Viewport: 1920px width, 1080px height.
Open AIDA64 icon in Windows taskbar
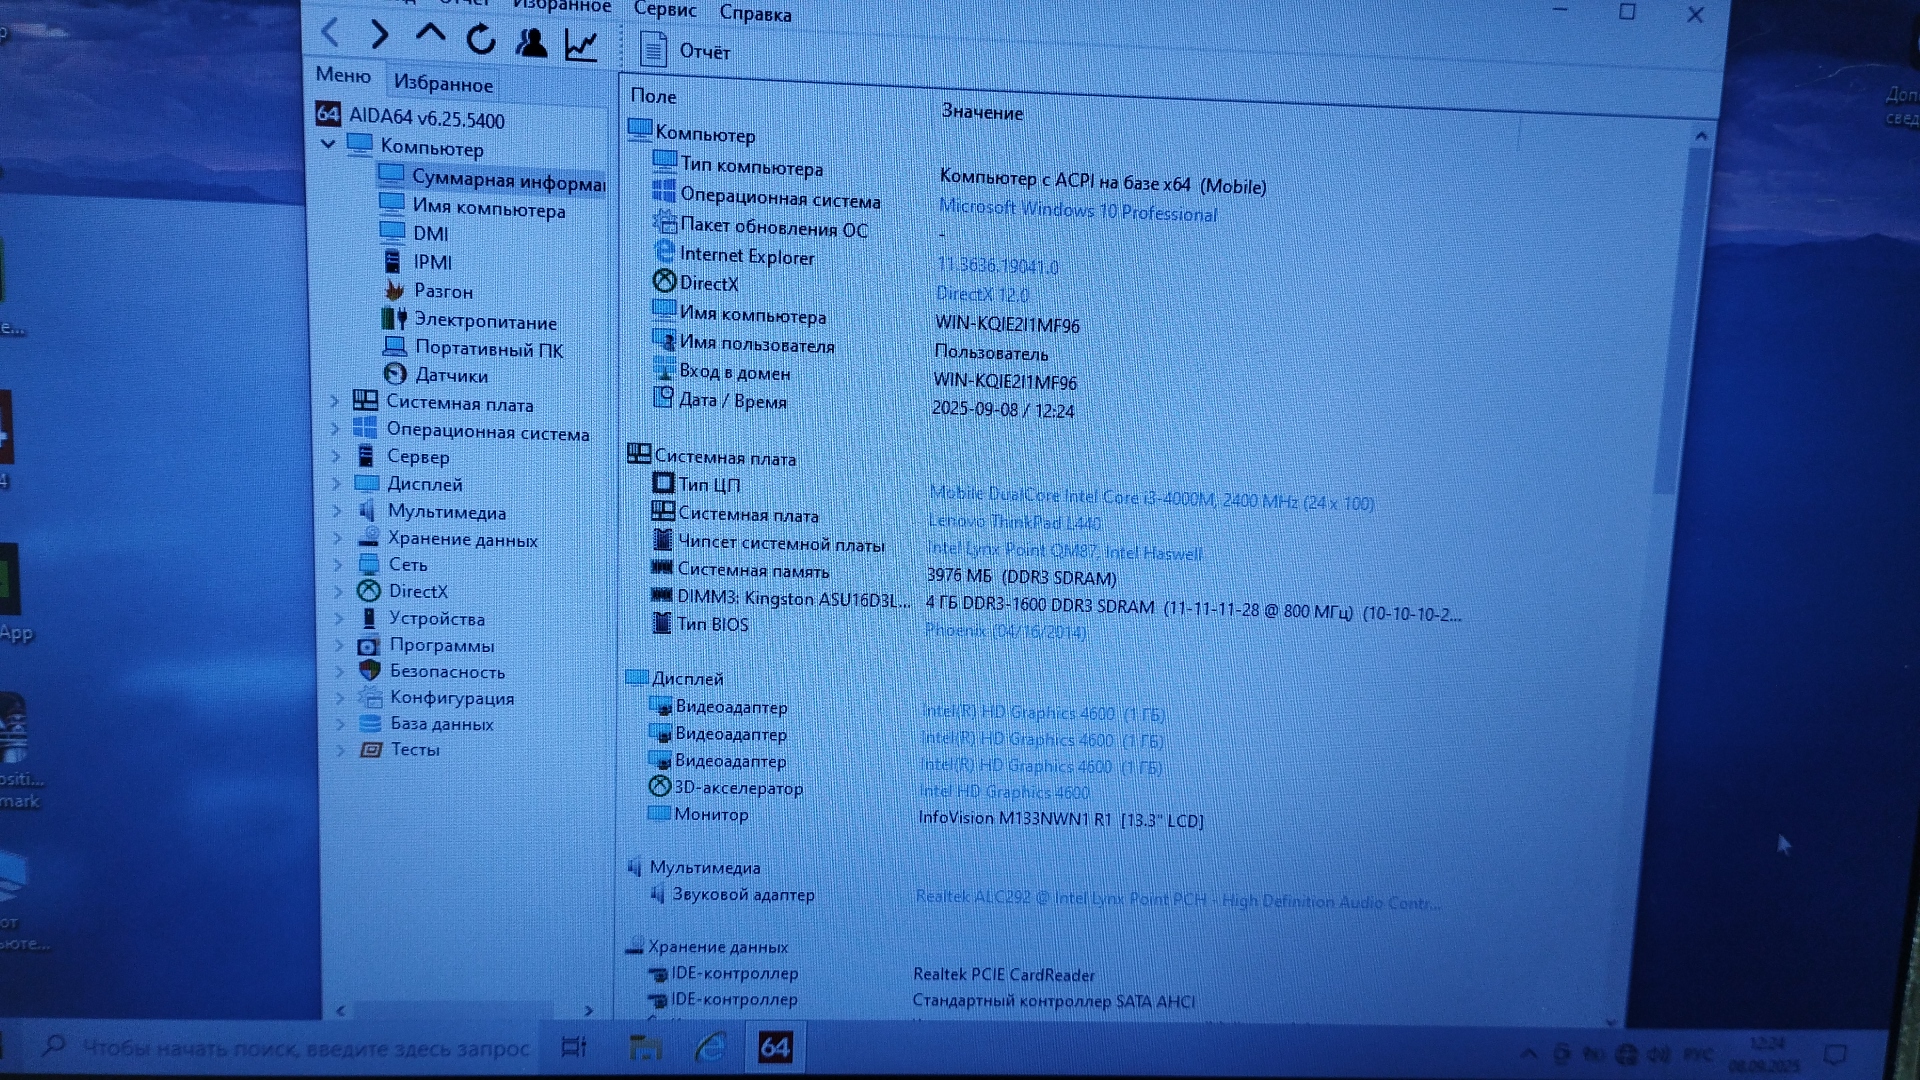(775, 1047)
